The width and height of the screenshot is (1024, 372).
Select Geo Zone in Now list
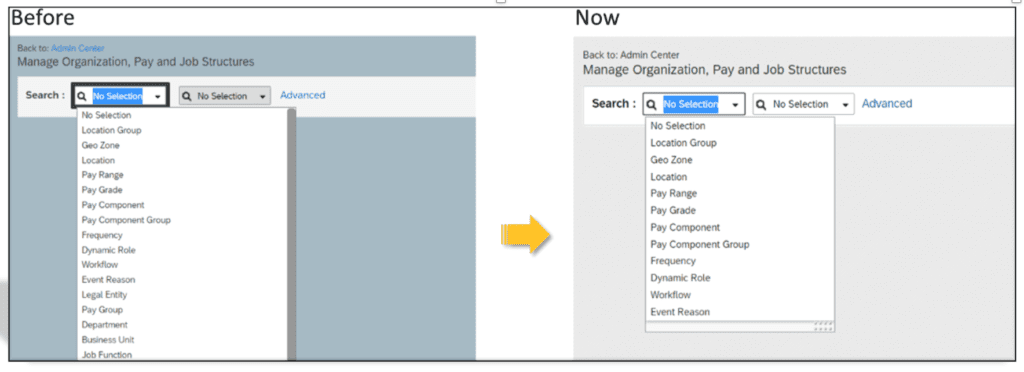click(671, 160)
